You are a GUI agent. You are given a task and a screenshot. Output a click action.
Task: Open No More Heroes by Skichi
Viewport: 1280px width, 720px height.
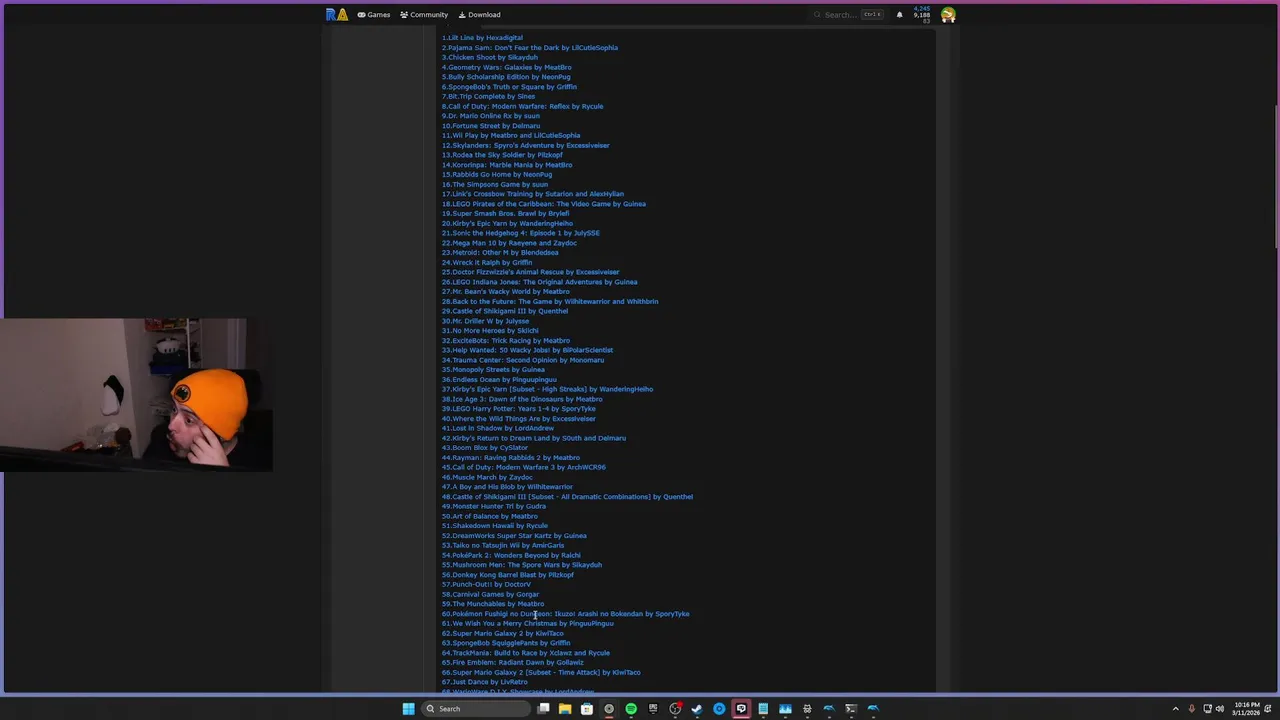[x=490, y=330]
